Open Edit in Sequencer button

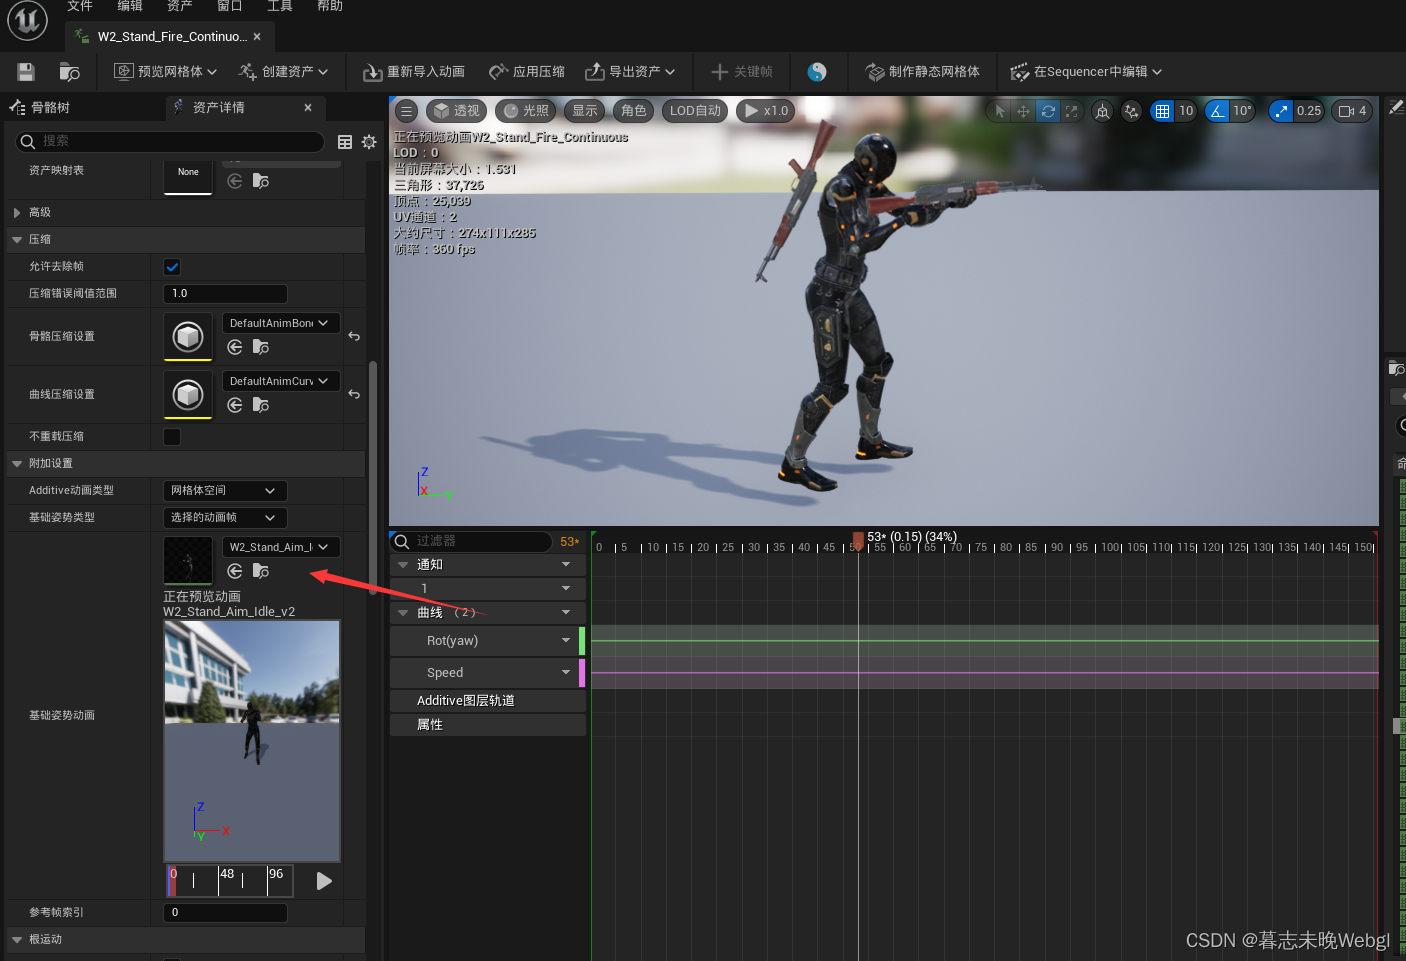[1086, 72]
